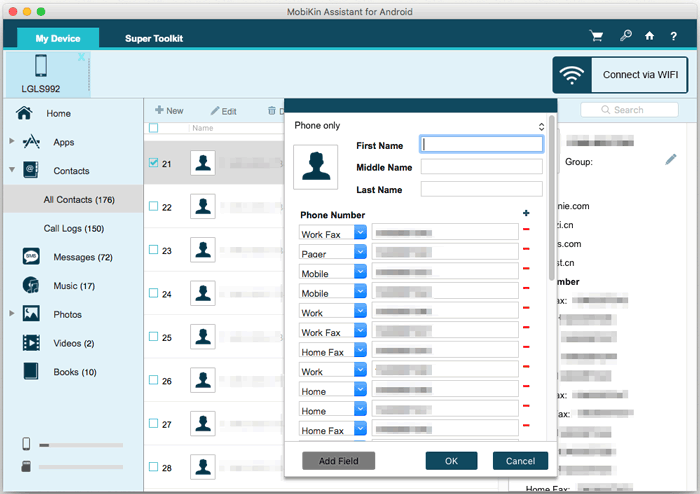Click the WiFi signal icon

[572, 75]
